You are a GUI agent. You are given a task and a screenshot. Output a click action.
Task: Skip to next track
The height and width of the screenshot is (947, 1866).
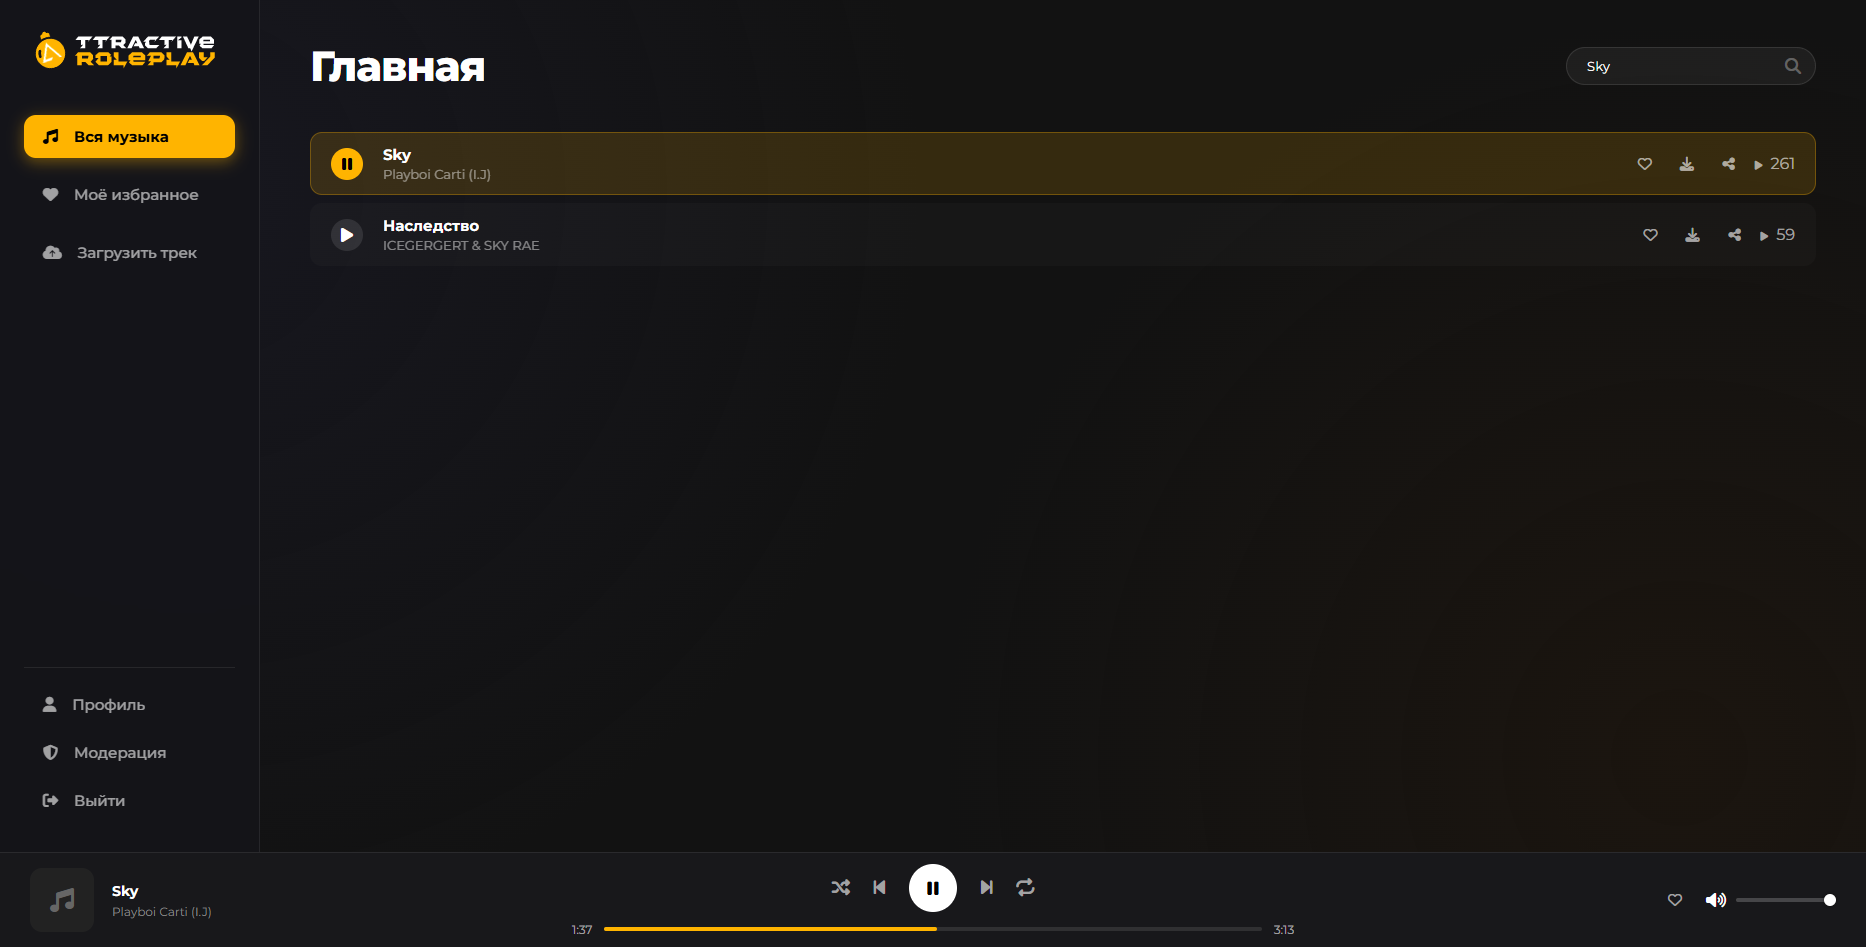[987, 887]
